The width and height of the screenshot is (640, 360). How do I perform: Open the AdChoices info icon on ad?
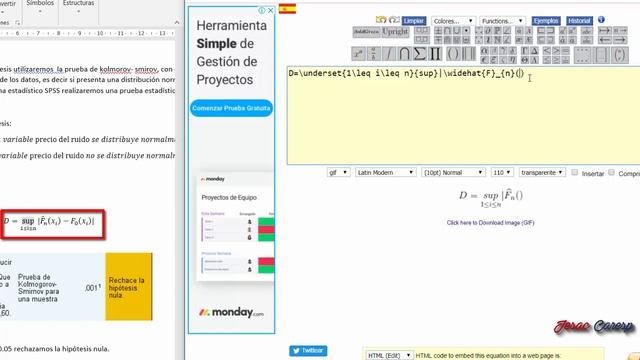click(x=262, y=11)
